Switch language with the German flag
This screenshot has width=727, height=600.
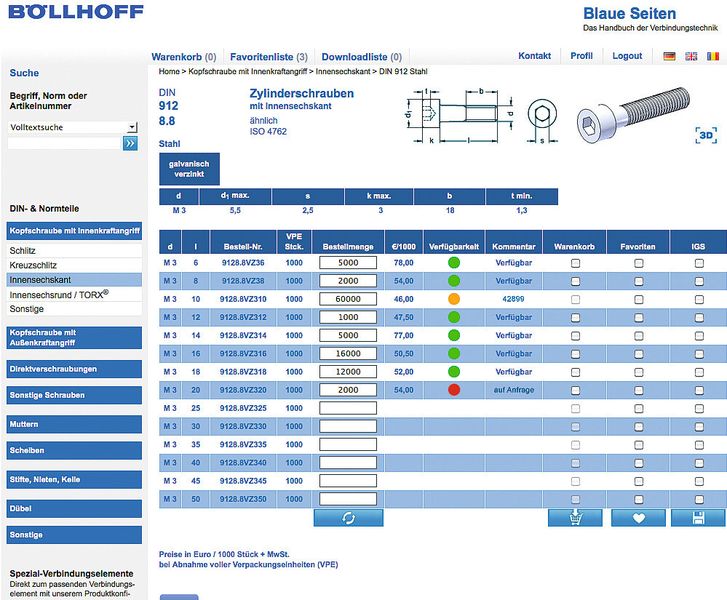pos(669,56)
